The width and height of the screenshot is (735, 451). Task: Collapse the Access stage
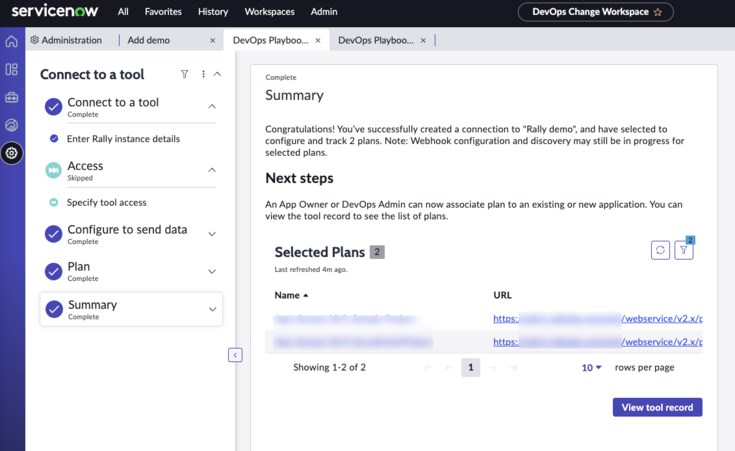pos(212,170)
